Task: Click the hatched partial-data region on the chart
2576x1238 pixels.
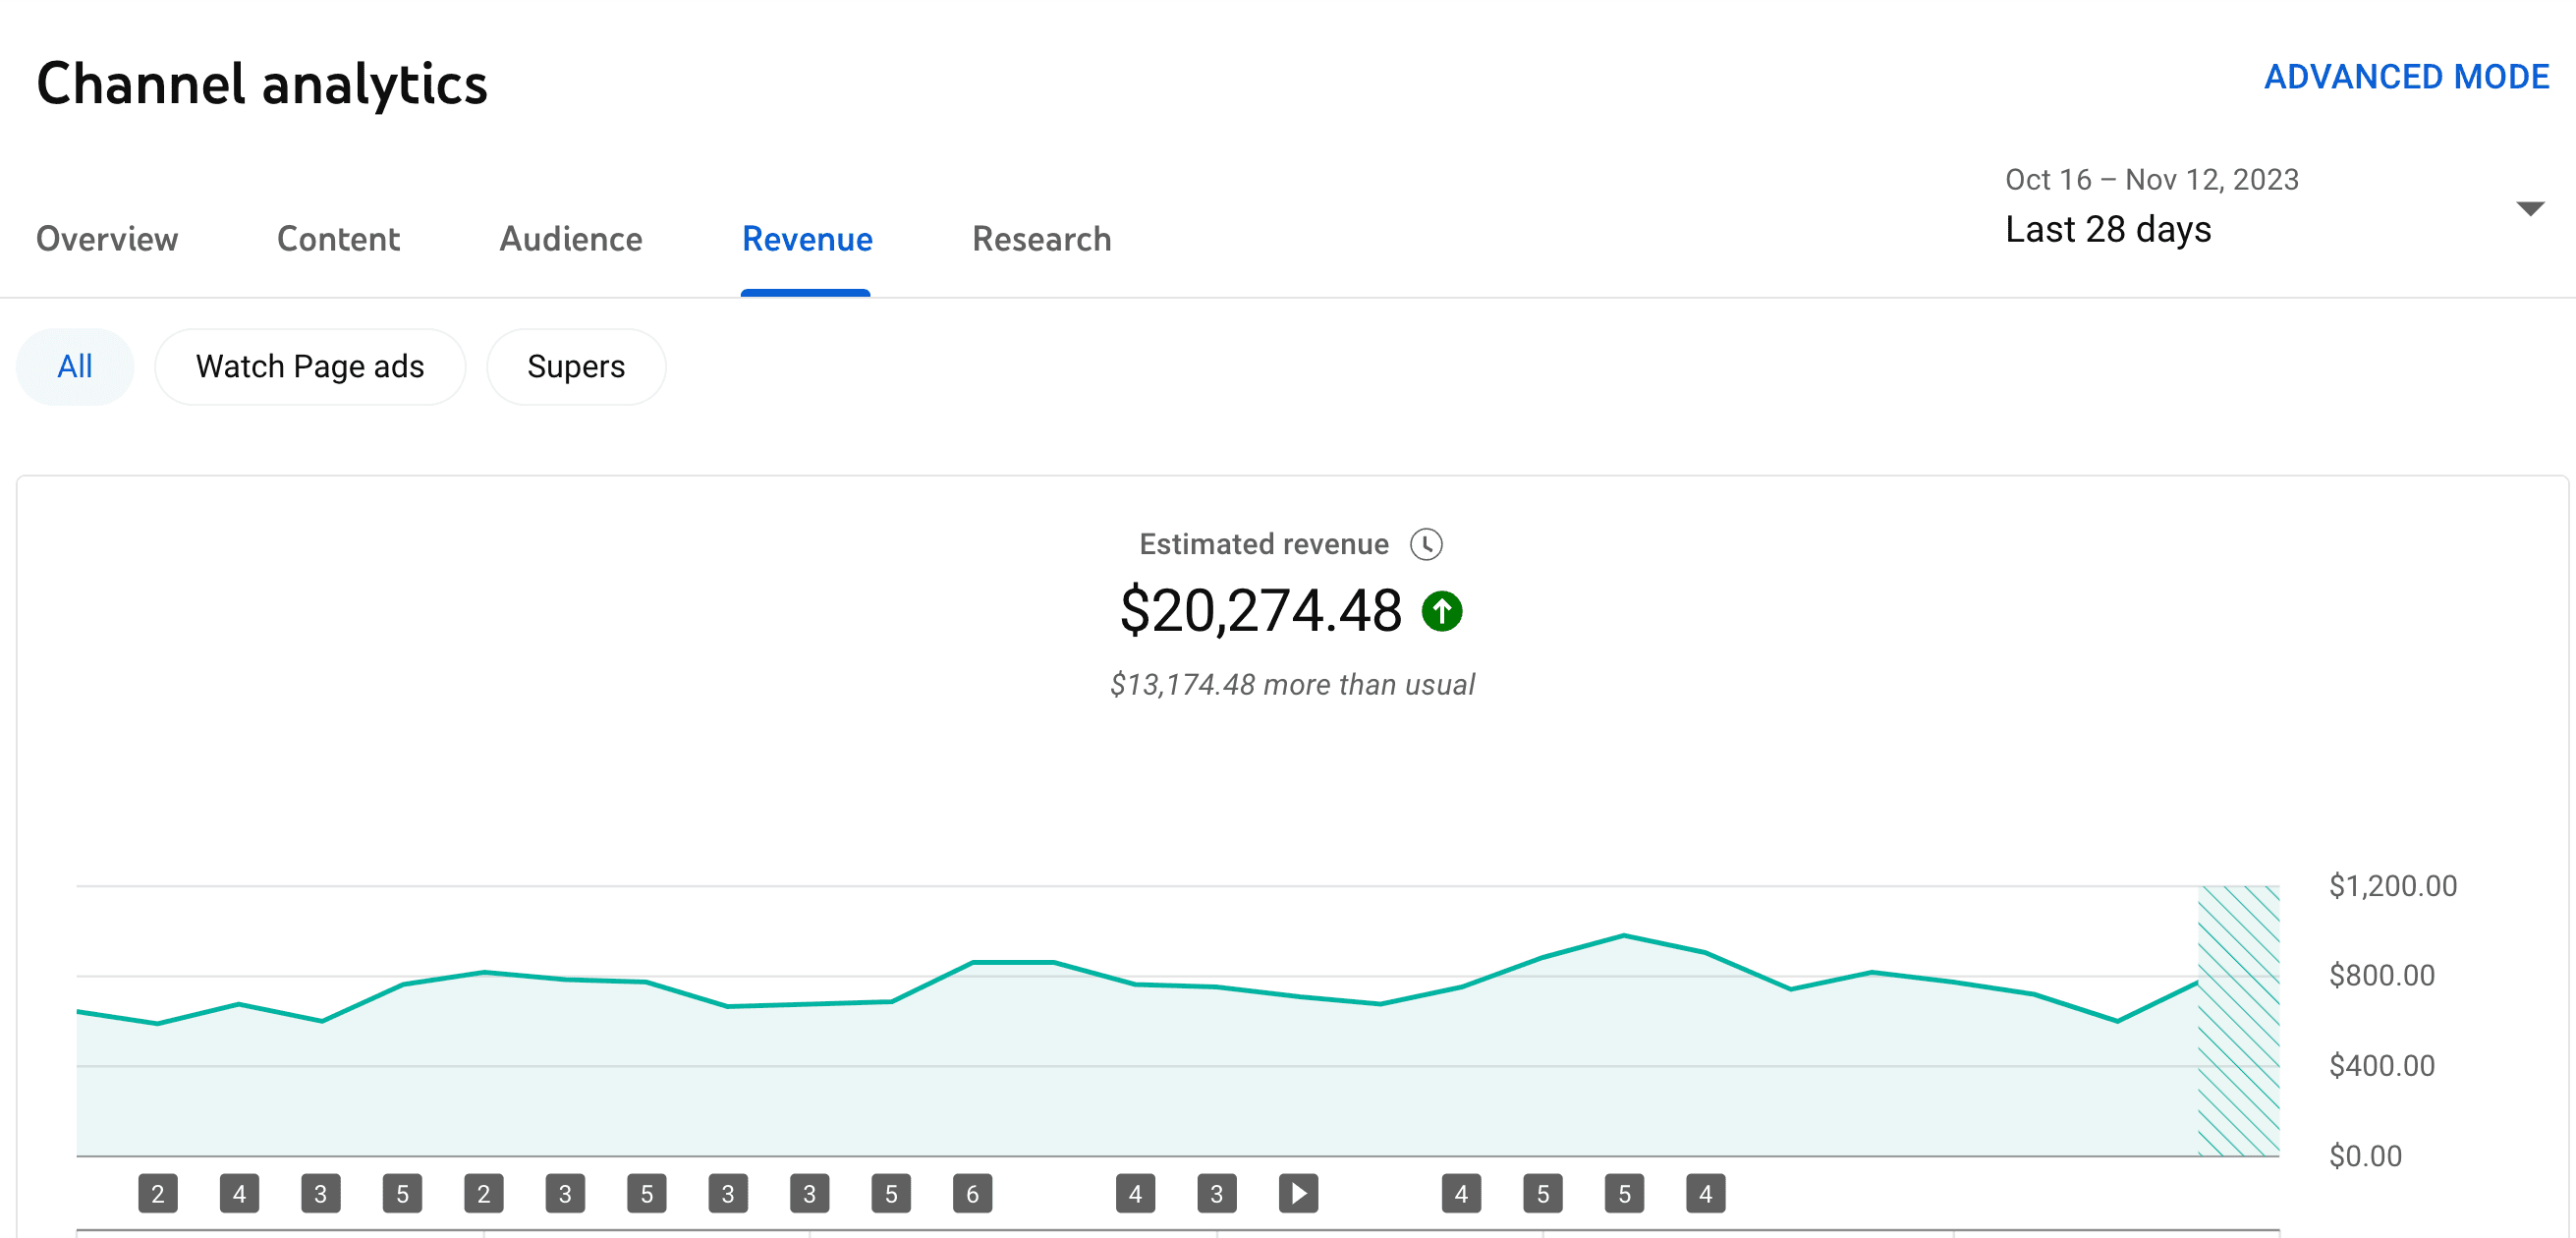Action: pyautogui.click(x=2238, y=1020)
